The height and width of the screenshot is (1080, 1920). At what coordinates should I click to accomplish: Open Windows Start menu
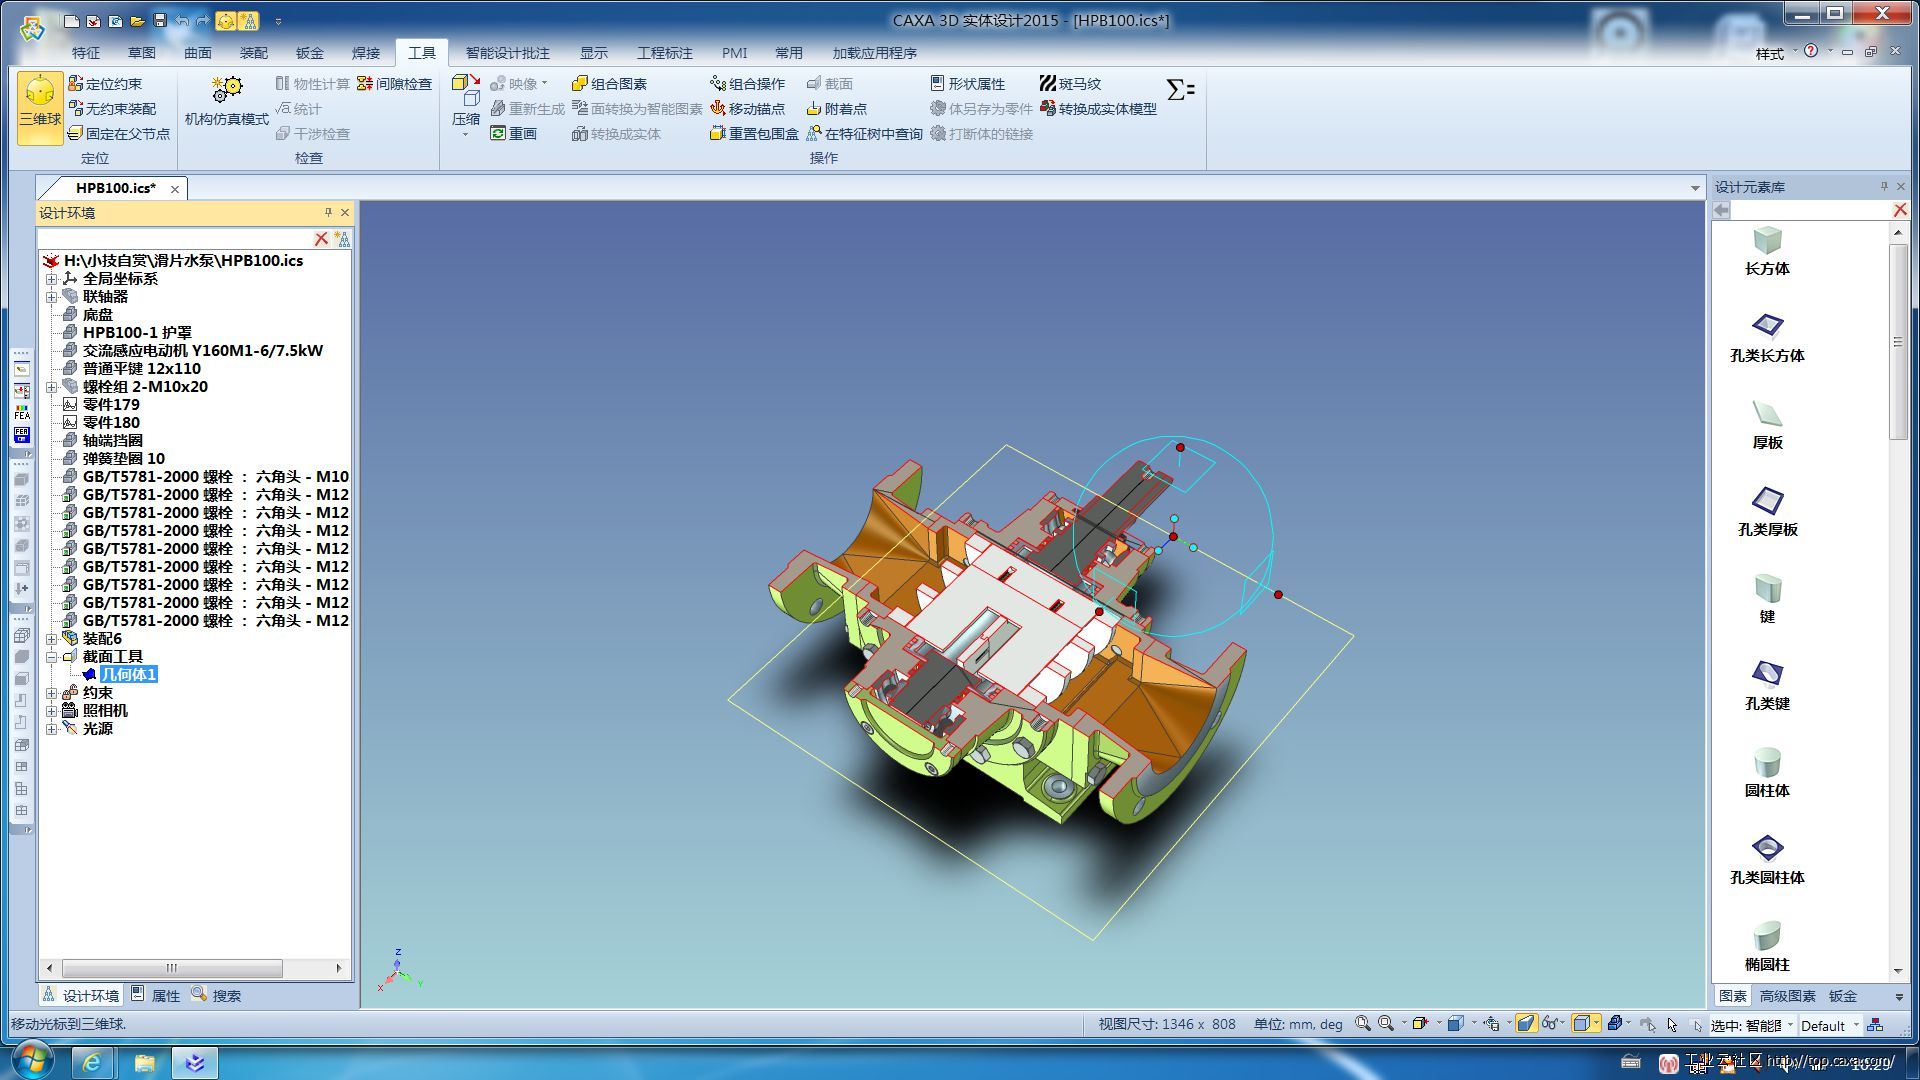tap(32, 1060)
